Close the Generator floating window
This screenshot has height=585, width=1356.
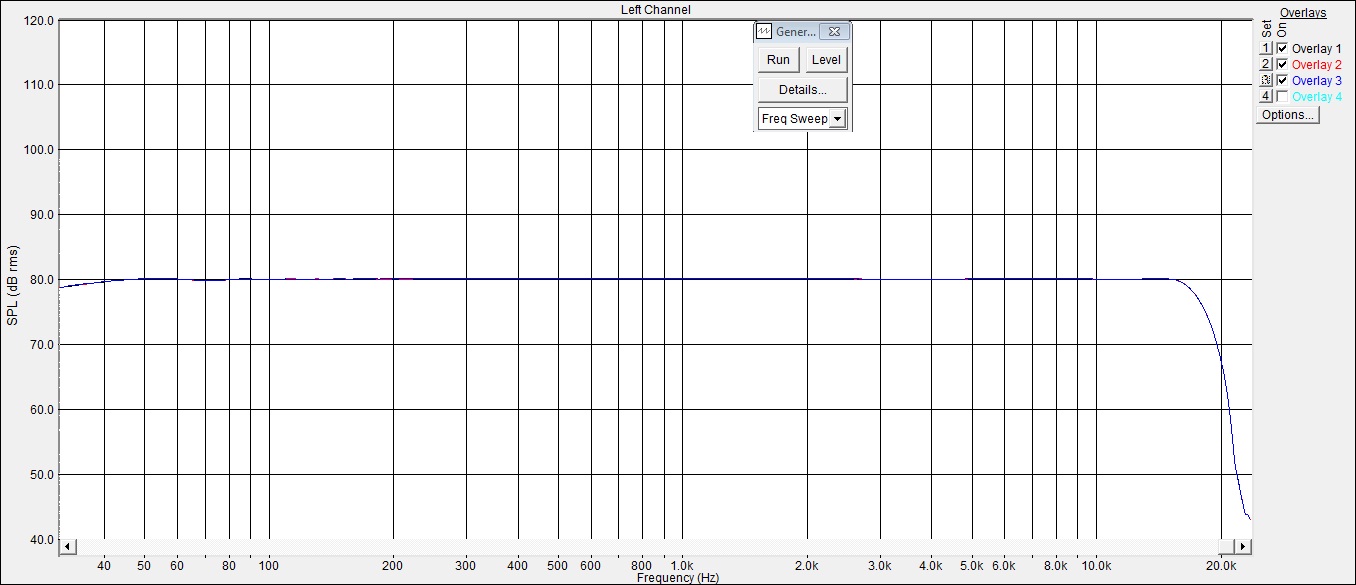[x=835, y=32]
